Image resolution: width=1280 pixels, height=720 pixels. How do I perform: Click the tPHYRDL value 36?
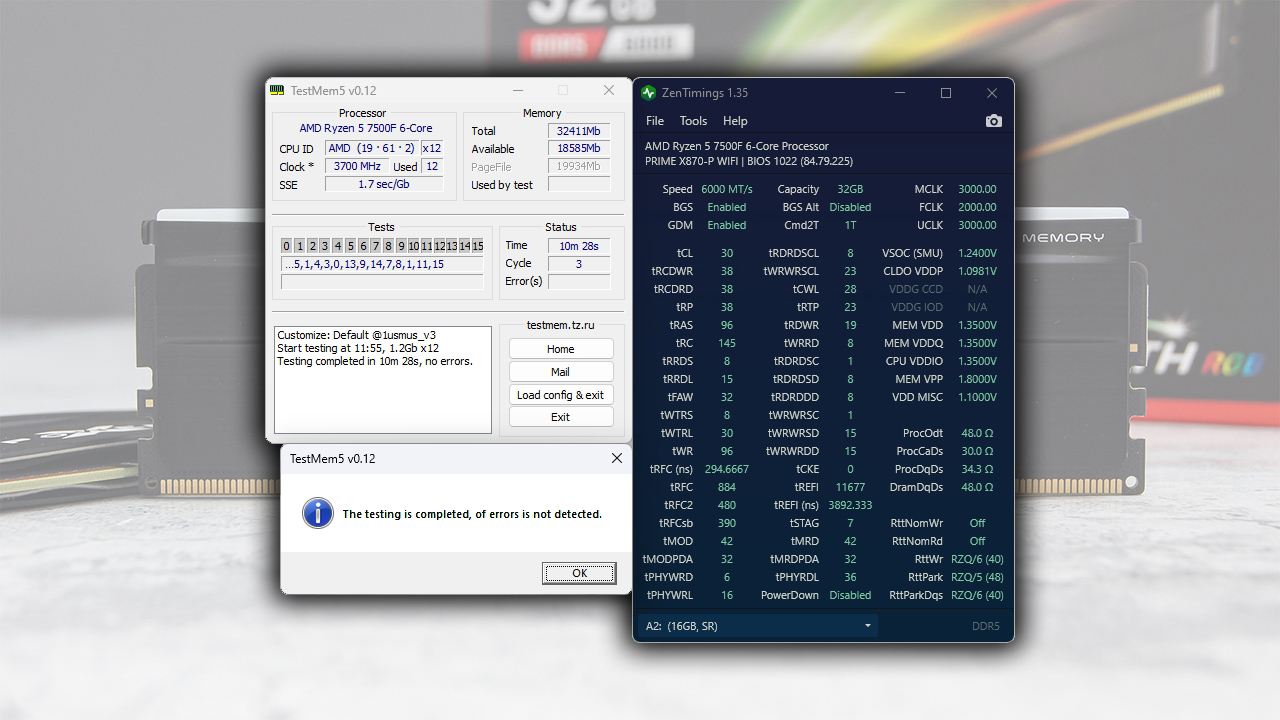coord(850,577)
